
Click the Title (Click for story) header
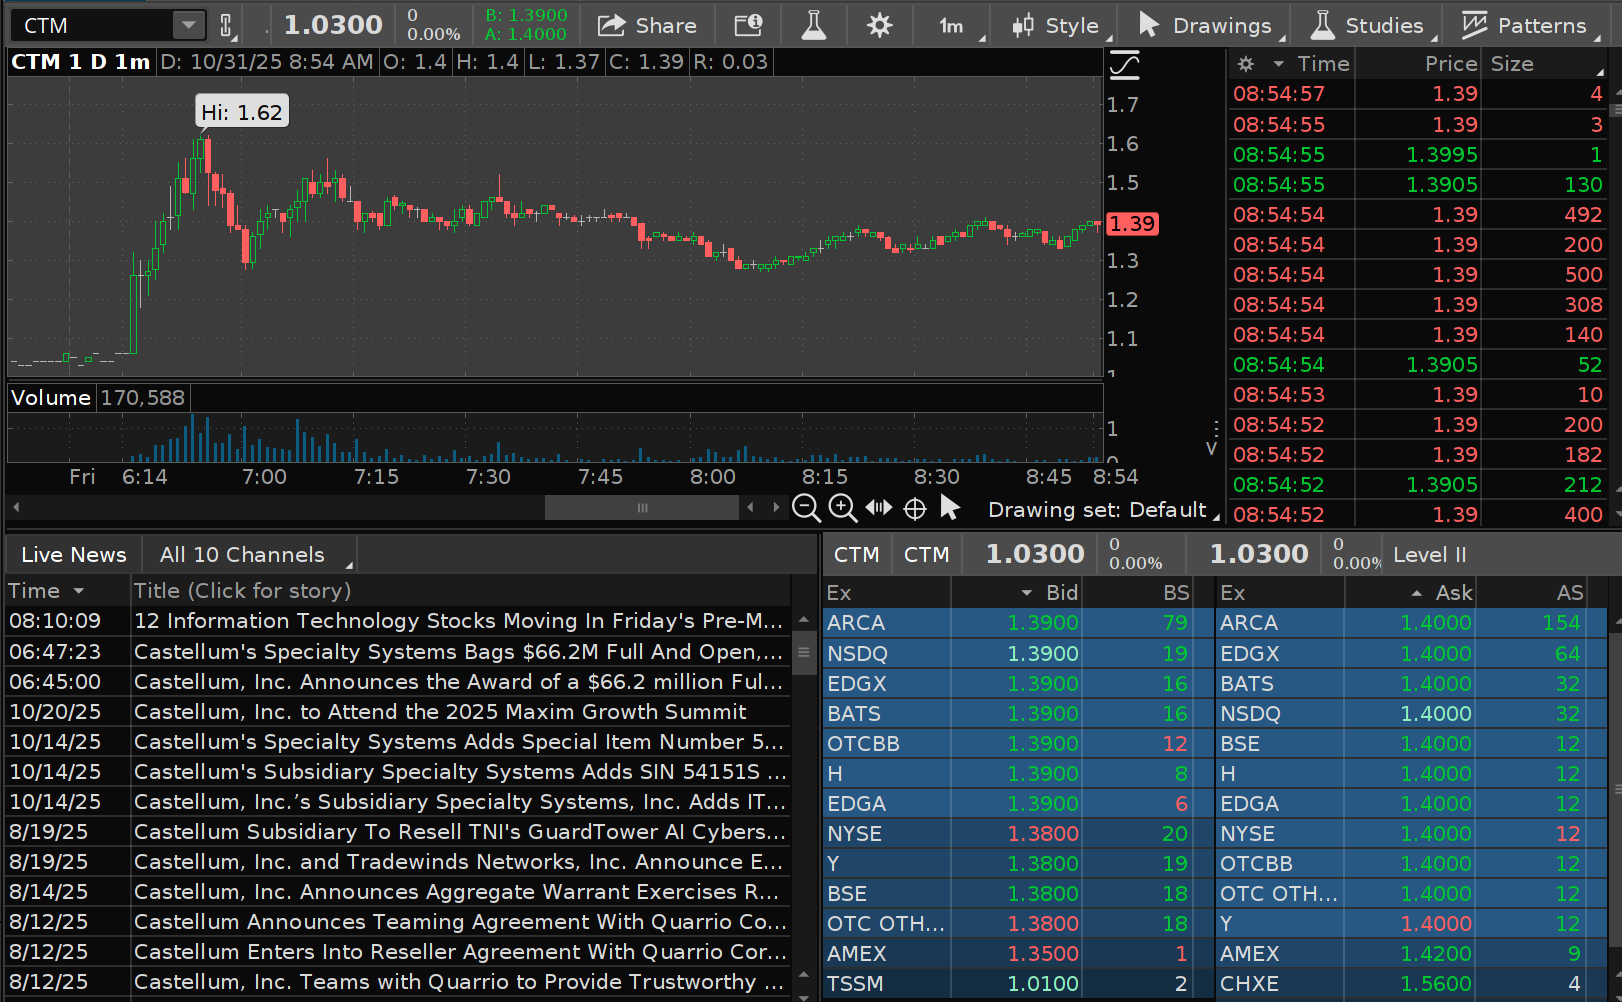243,591
